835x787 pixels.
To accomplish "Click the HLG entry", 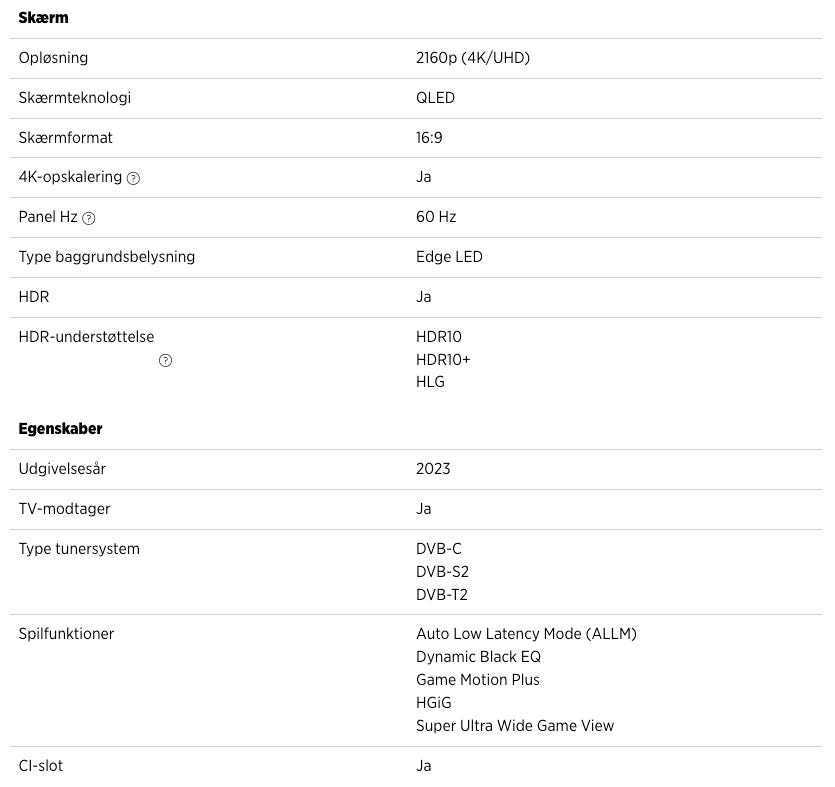I will tap(430, 382).
